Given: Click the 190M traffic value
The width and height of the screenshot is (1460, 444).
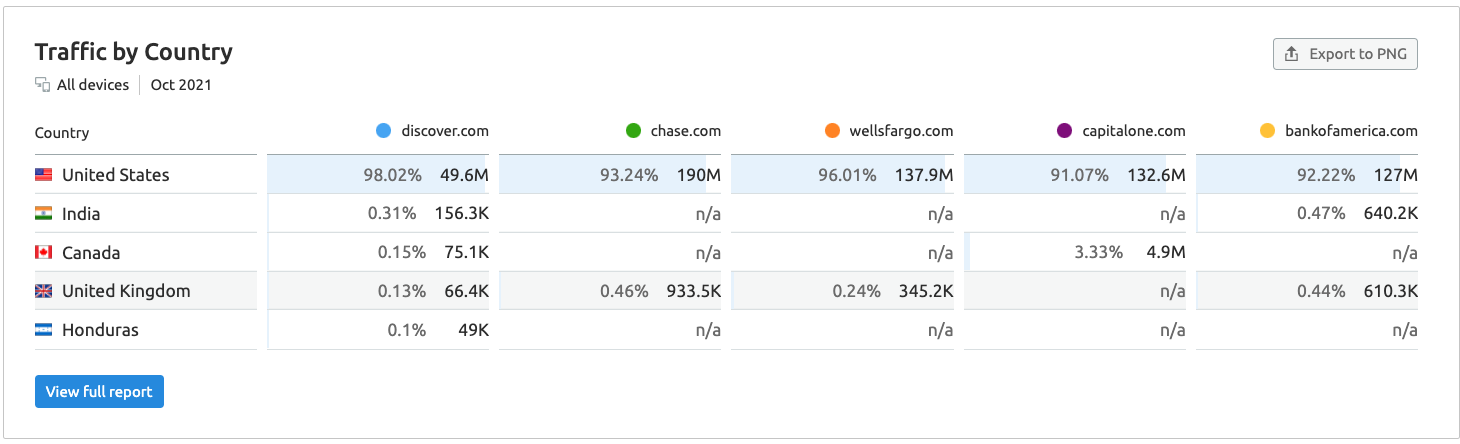Looking at the screenshot, I should pyautogui.click(x=698, y=175).
